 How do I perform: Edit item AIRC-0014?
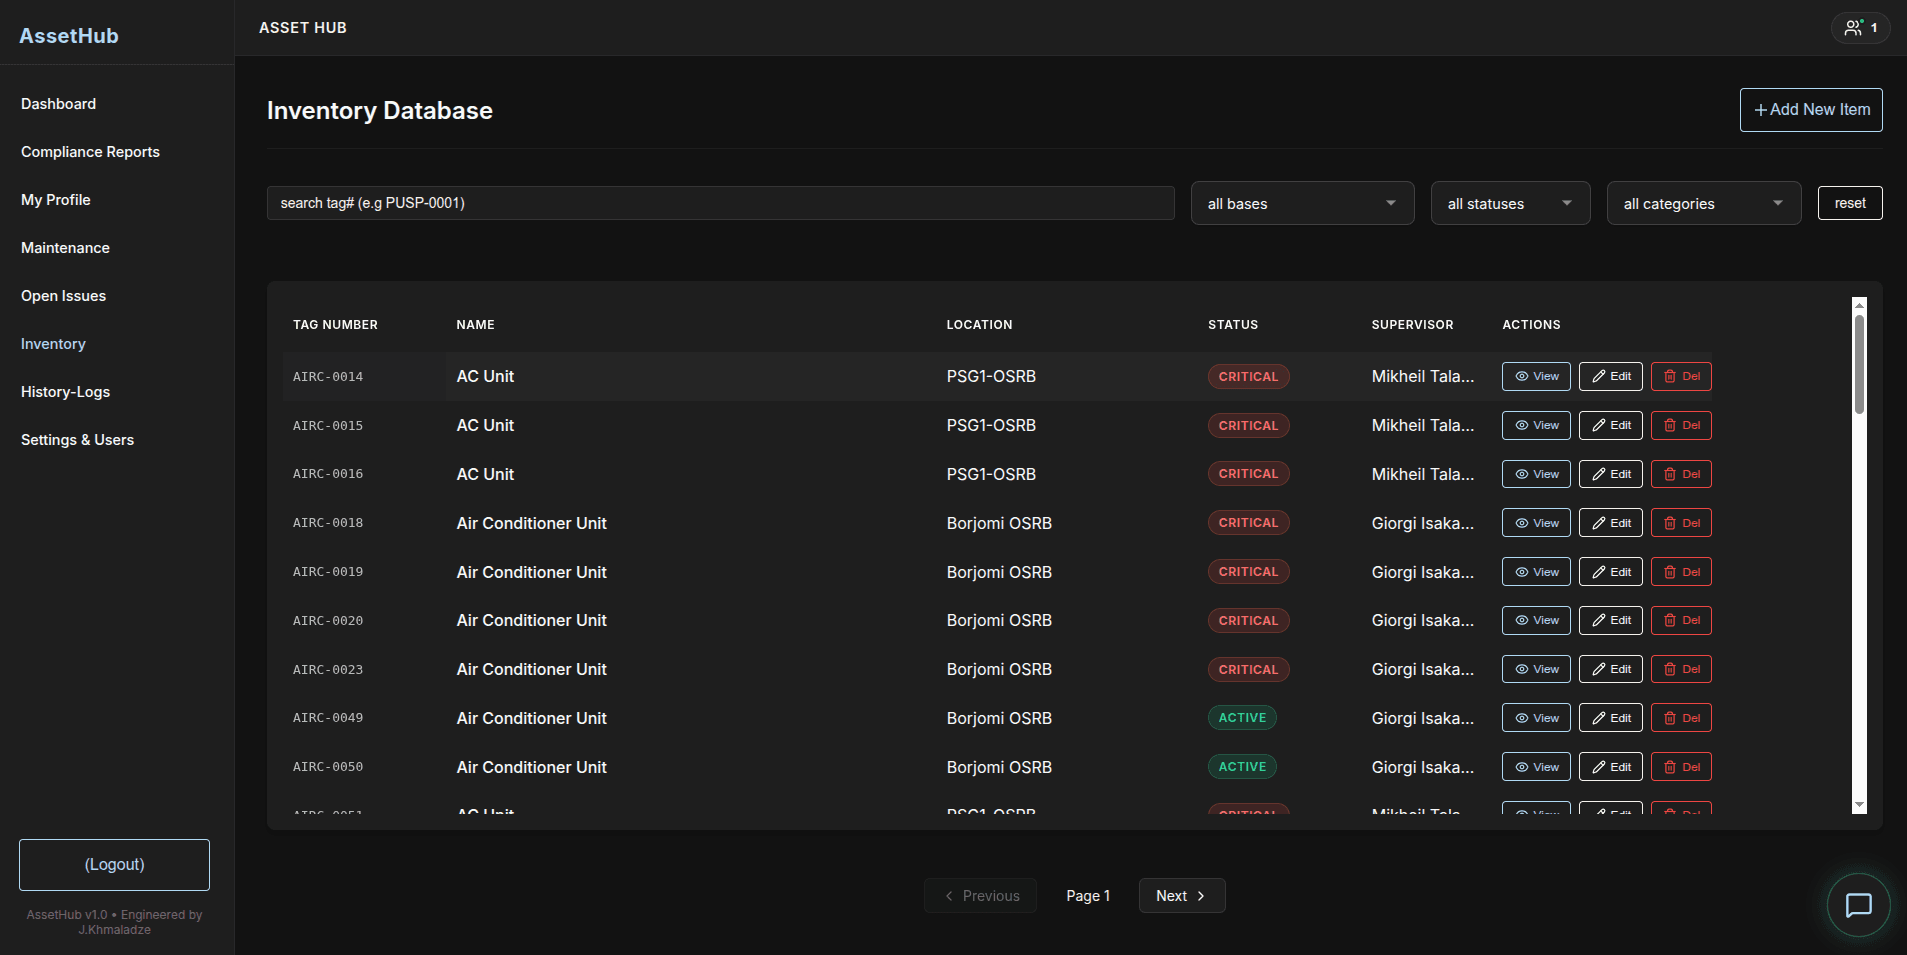[x=1611, y=377]
